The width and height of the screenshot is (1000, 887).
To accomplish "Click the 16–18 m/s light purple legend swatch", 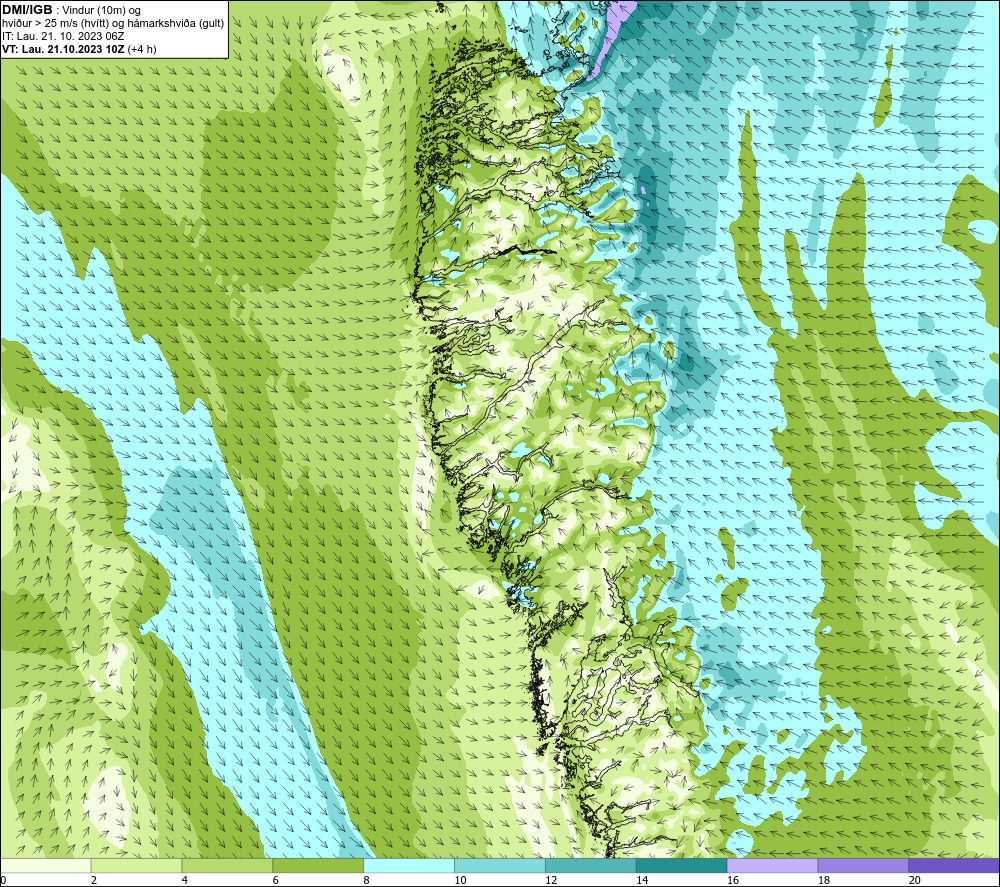I will (772, 865).
